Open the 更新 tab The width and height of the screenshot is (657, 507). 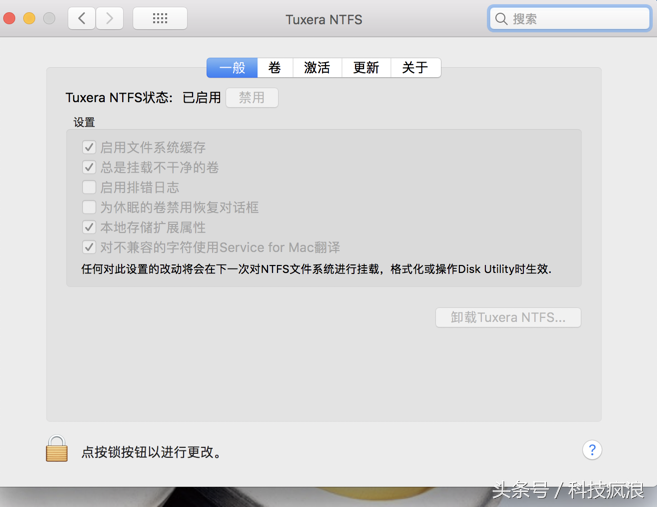(x=366, y=68)
